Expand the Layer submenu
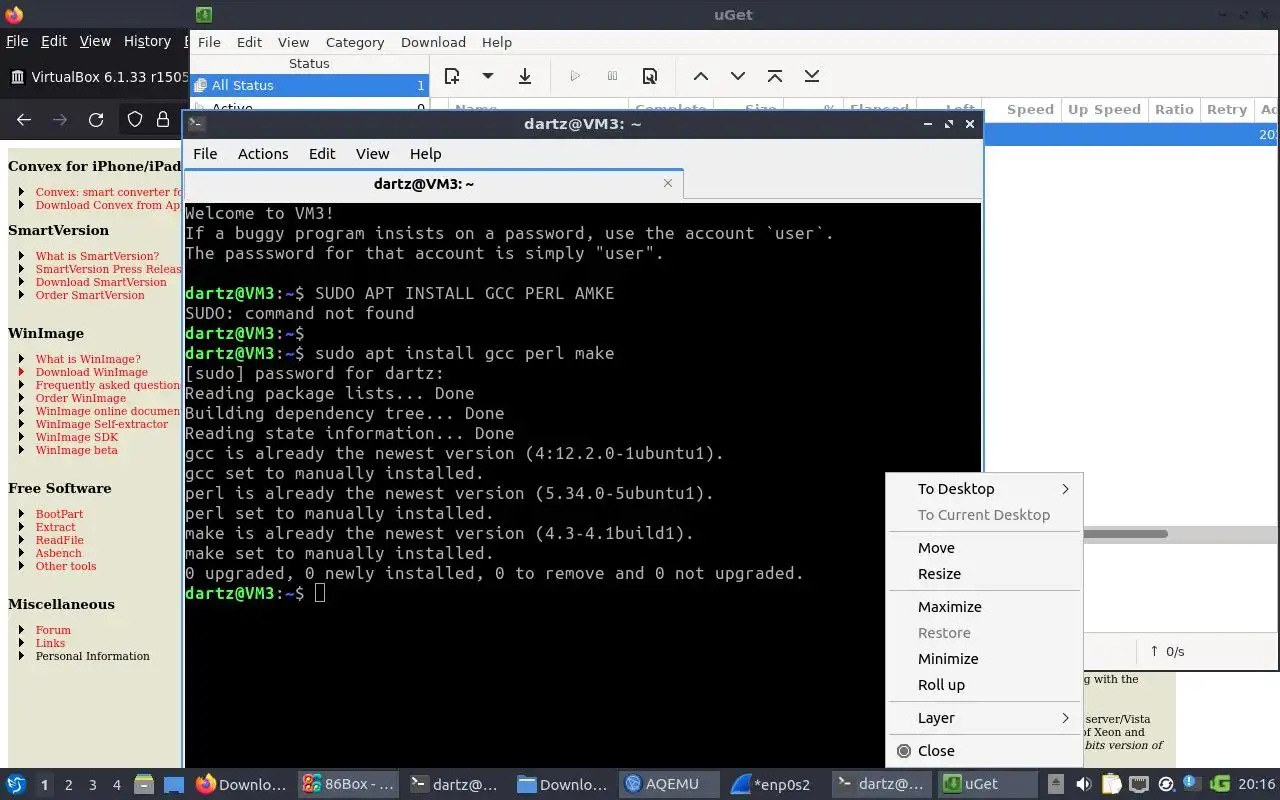Viewport: 1280px width, 800px height. 984,717
